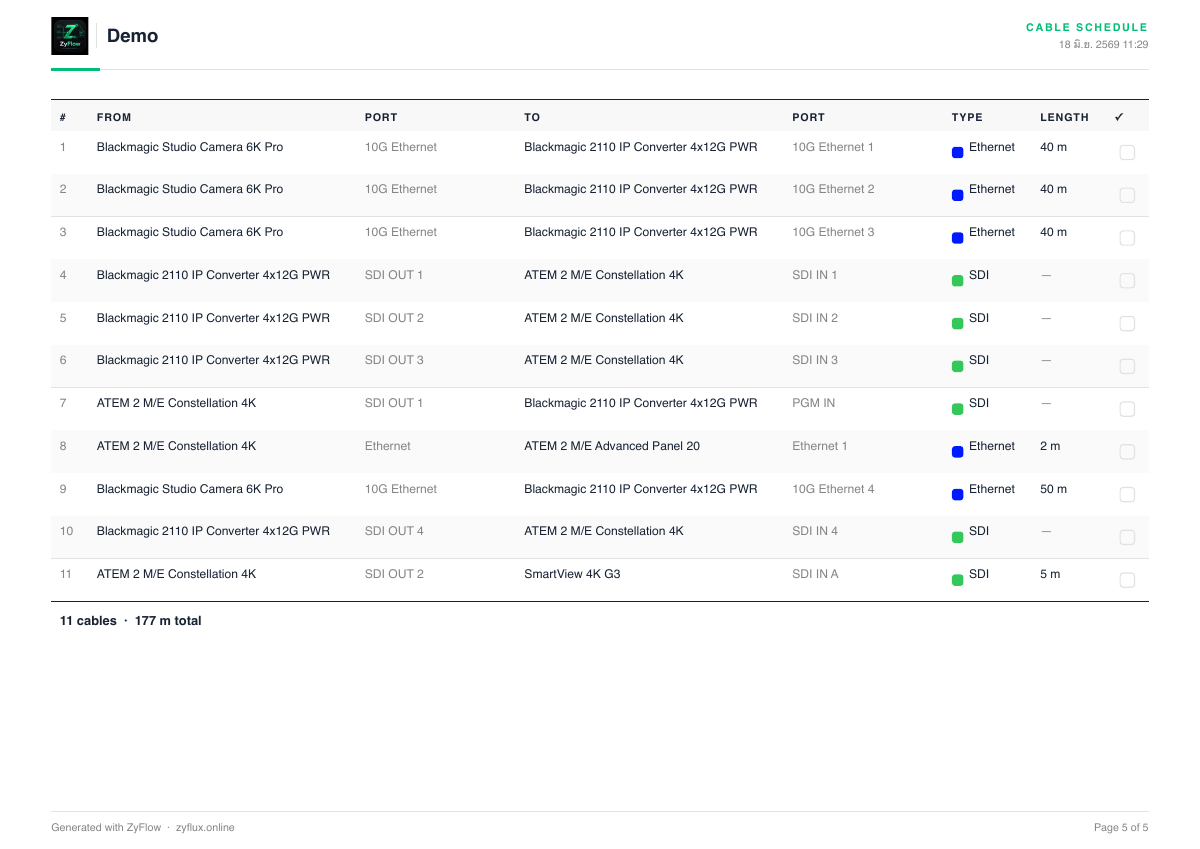Tick the checkbox for cable row 3
The height and width of the screenshot is (849, 1200).
[1127, 238]
